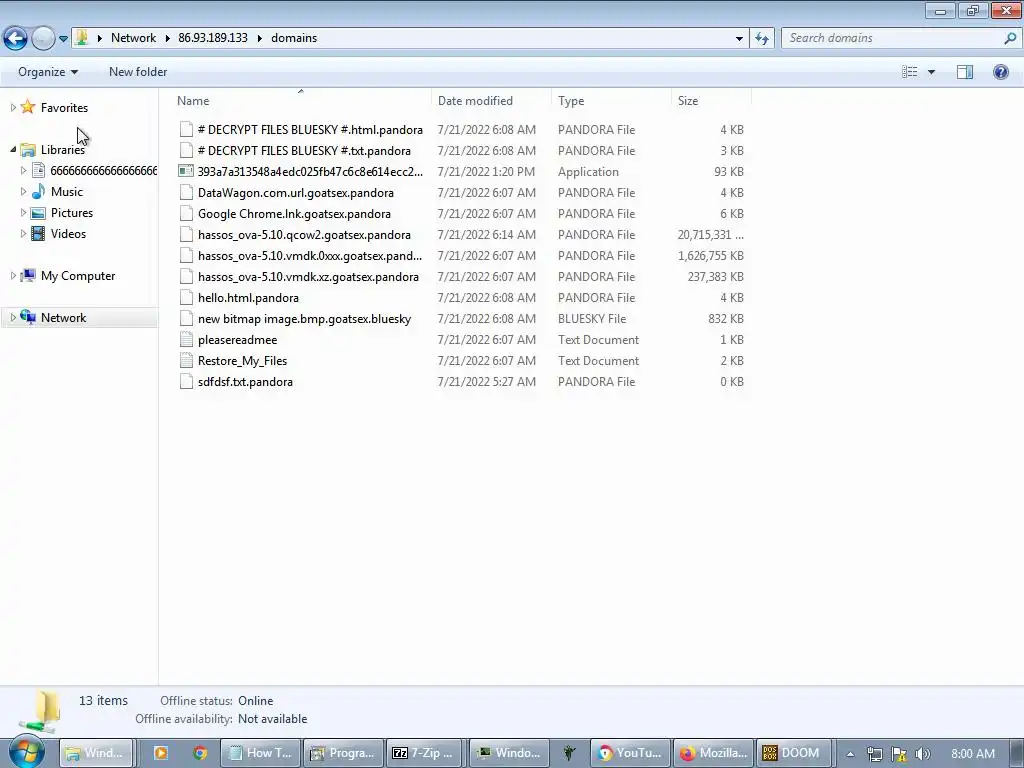Select new bitmap image.bmp.goatsex.bluesky file
The height and width of the screenshot is (768, 1024).
[x=304, y=319]
